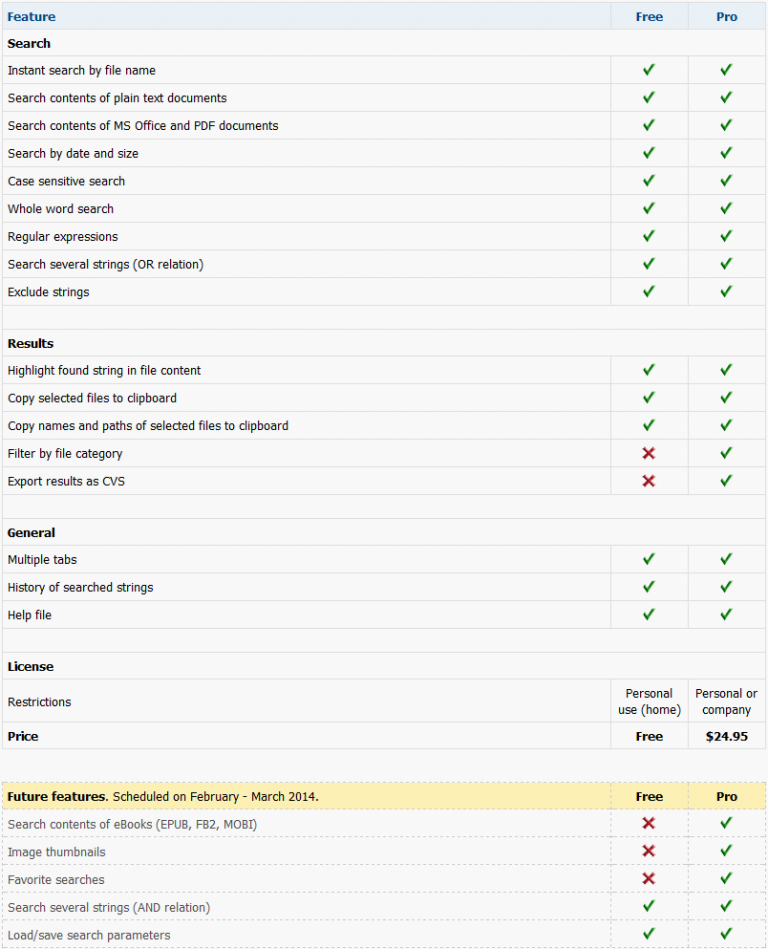Click the Future features heading text

(58, 797)
